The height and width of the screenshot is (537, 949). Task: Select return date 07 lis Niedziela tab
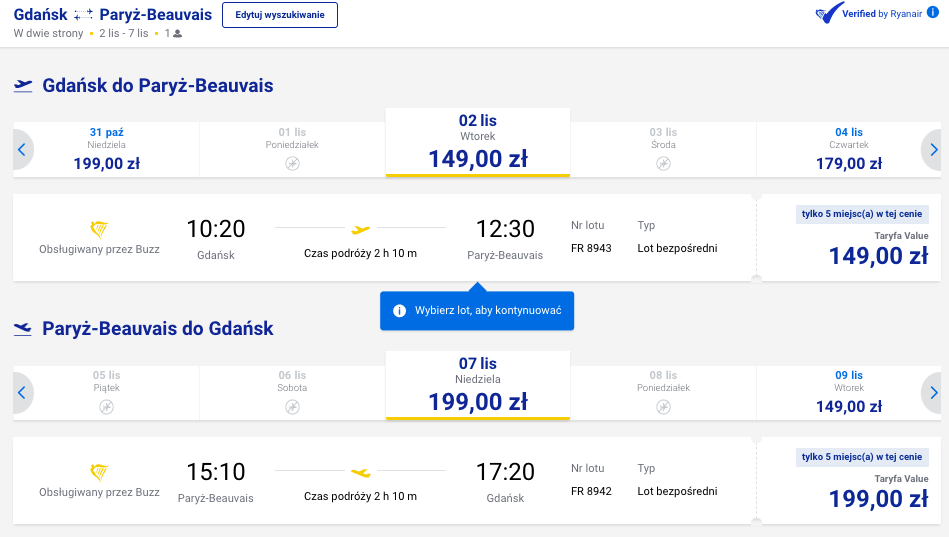[478, 385]
